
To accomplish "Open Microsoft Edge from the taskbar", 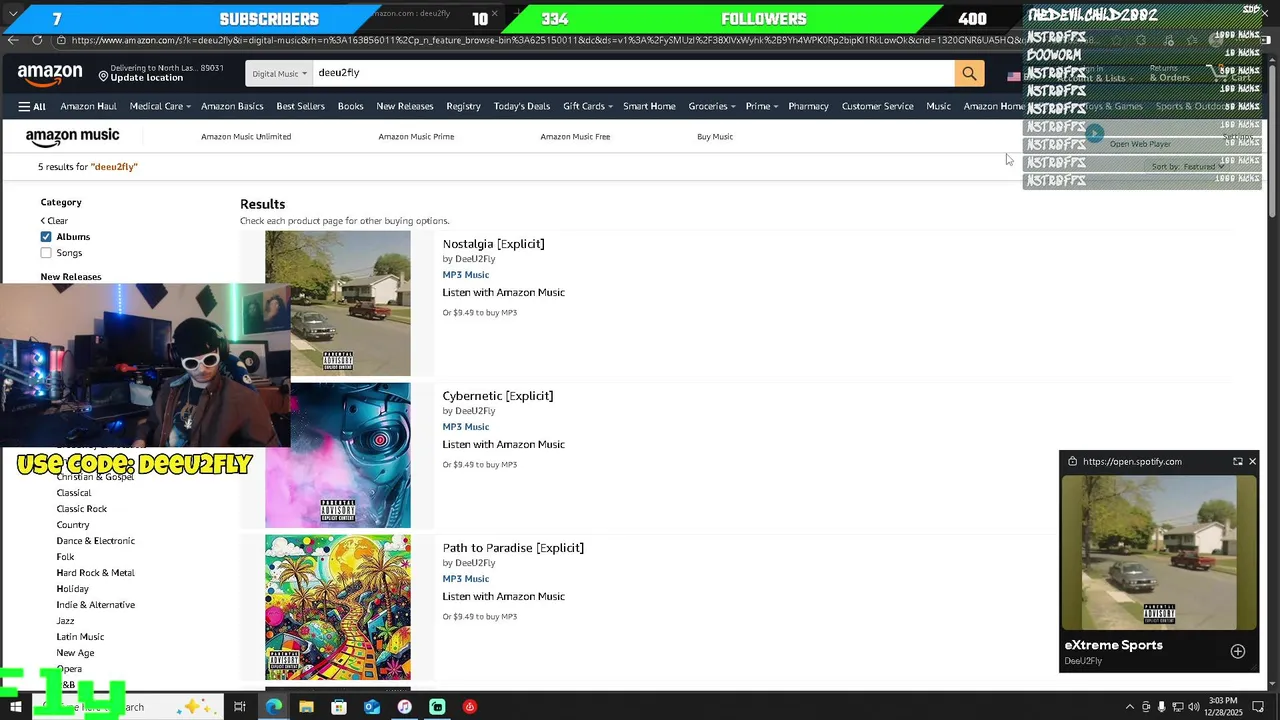I will point(274,707).
